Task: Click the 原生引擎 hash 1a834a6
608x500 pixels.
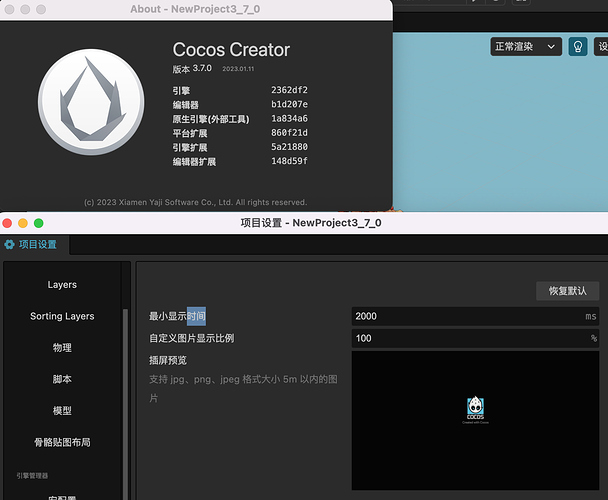Action: coord(289,118)
